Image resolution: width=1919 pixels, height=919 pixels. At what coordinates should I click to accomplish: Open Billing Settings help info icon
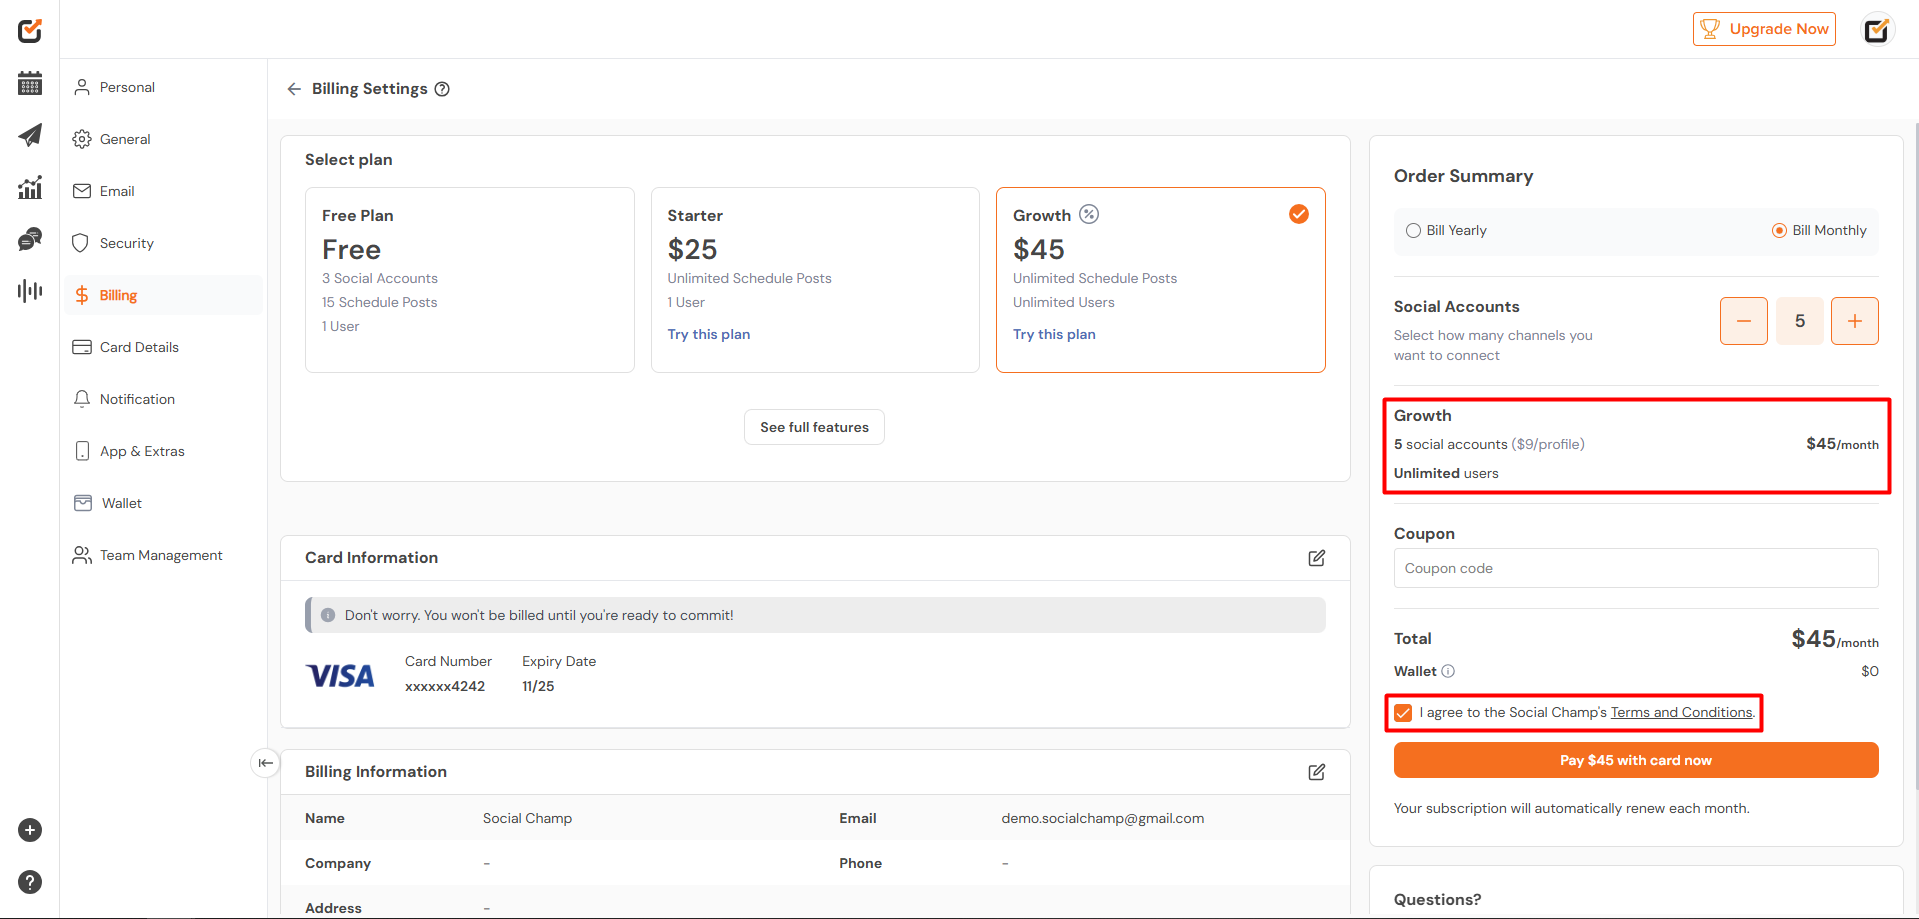click(442, 89)
